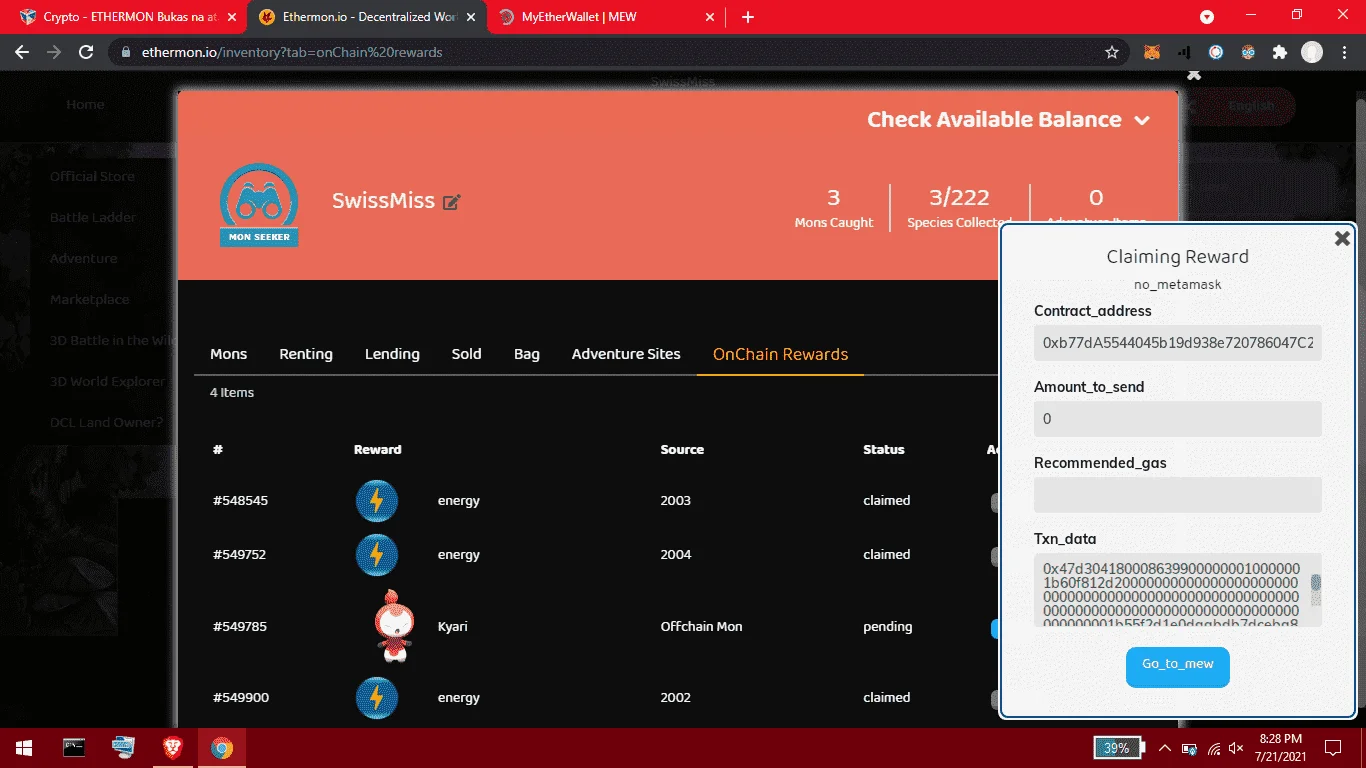Click the Kyari reward name

[x=452, y=627]
